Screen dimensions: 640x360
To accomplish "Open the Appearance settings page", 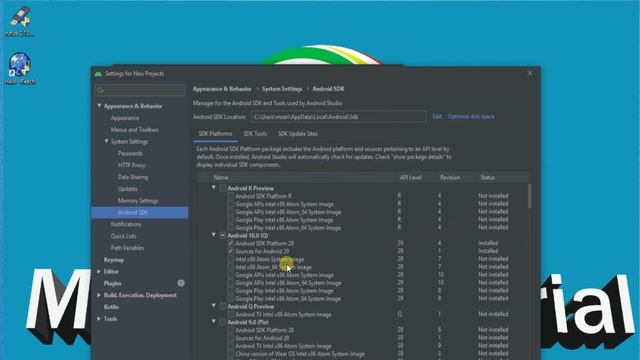I will pyautogui.click(x=125, y=118).
